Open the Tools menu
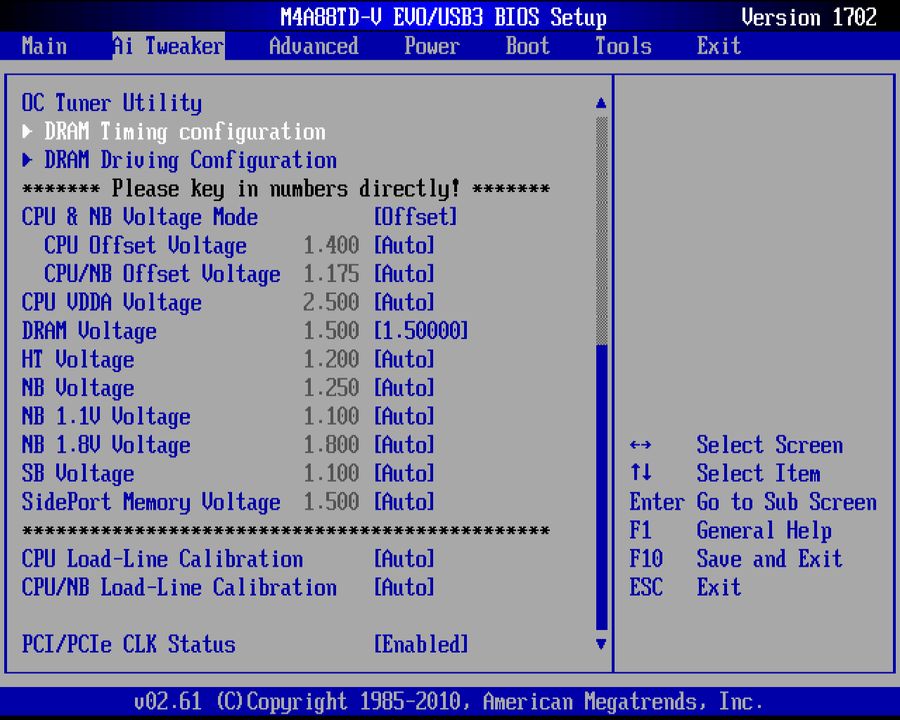Screen dimensions: 900x720 pos(622,46)
